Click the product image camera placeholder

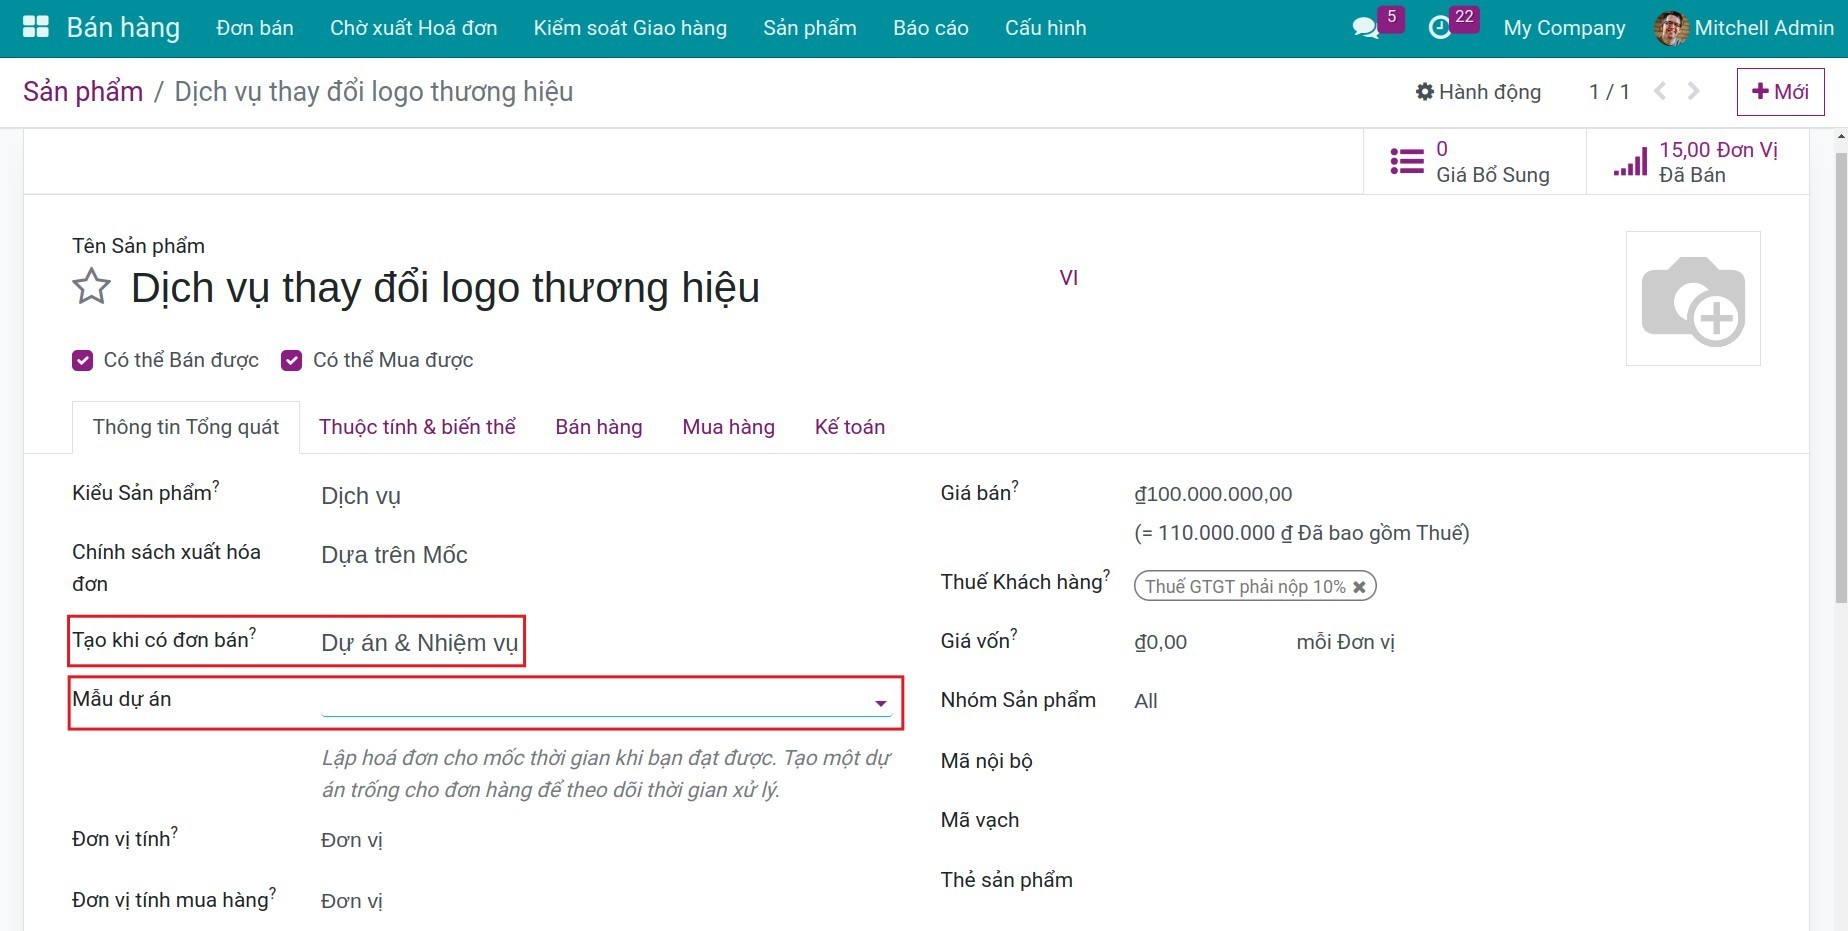[1693, 298]
